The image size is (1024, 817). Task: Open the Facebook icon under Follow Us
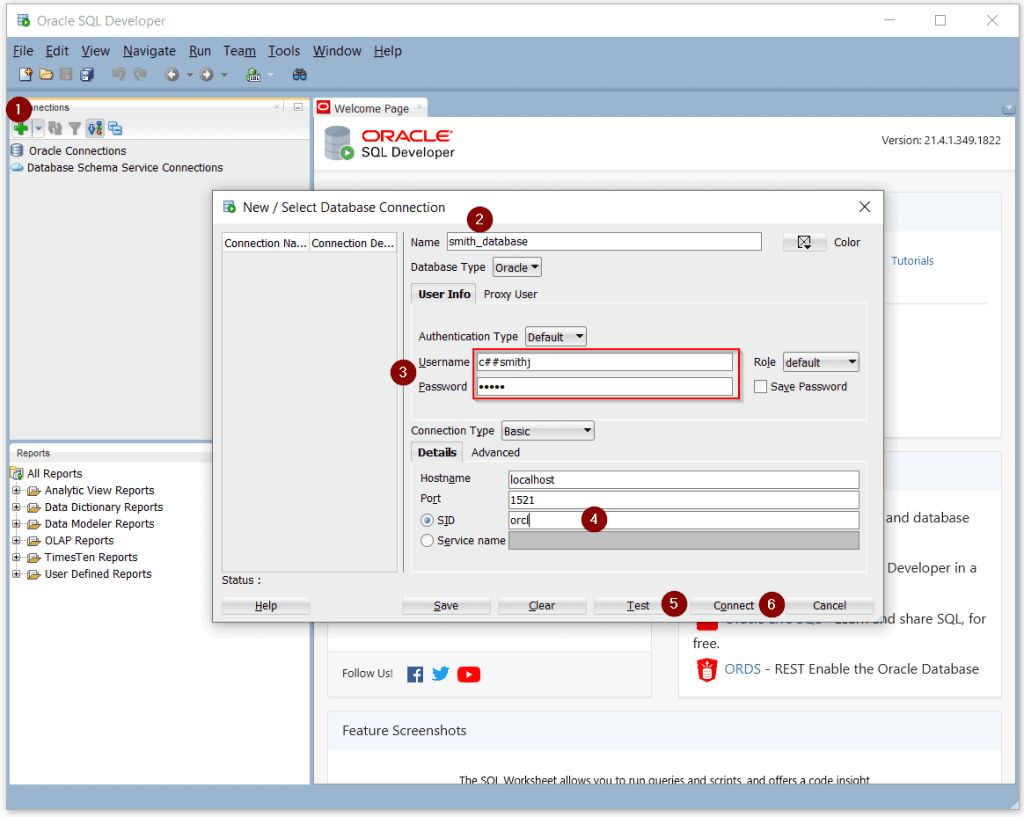click(415, 674)
